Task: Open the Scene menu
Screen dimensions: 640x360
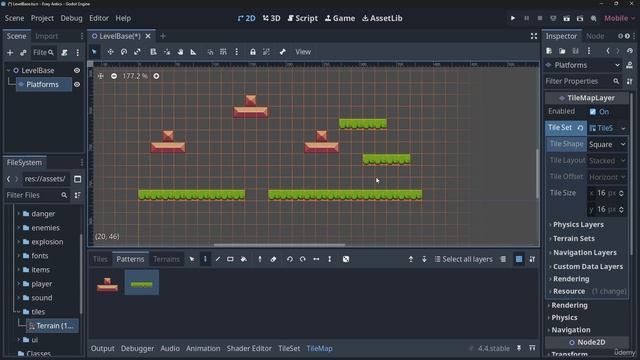Action: pyautogui.click(x=14, y=18)
